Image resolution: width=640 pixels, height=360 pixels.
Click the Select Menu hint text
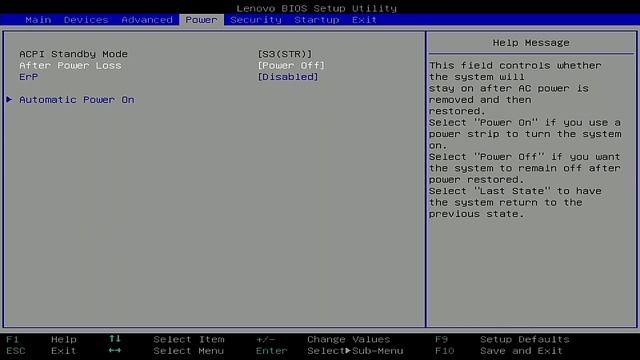point(189,351)
